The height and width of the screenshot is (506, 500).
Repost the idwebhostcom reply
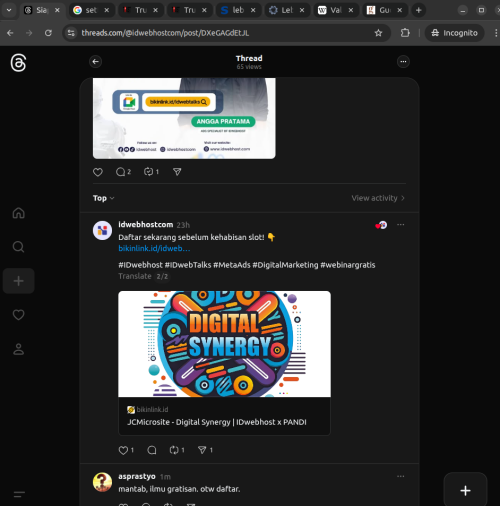coord(177,450)
